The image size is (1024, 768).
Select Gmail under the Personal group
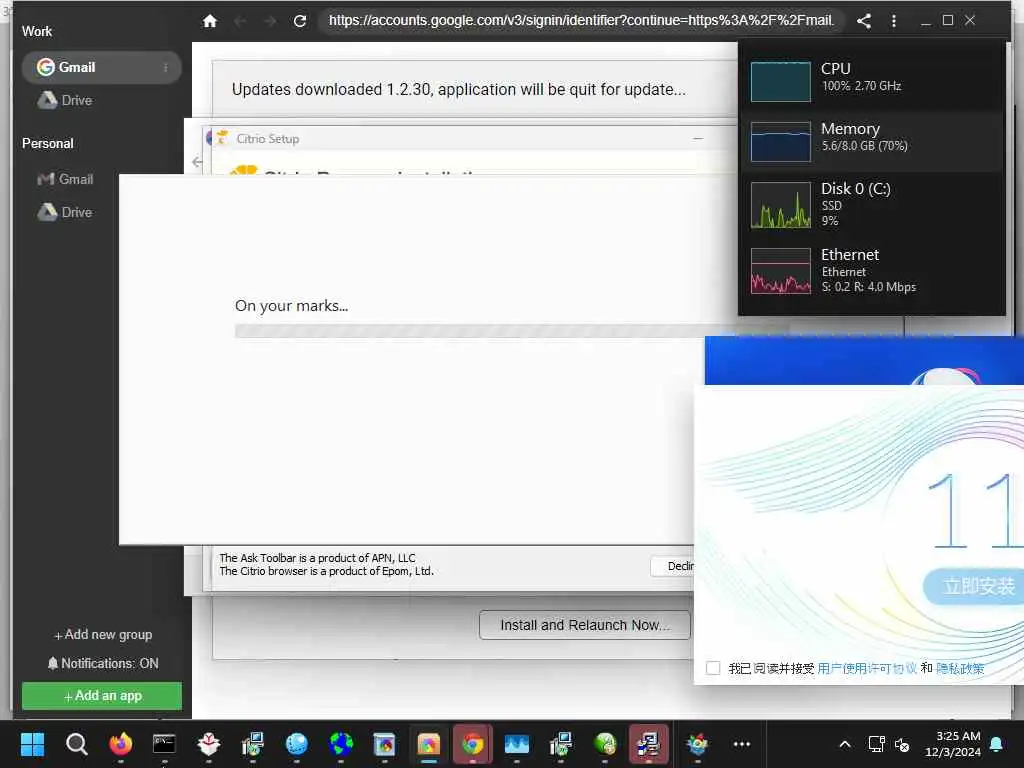click(65, 179)
